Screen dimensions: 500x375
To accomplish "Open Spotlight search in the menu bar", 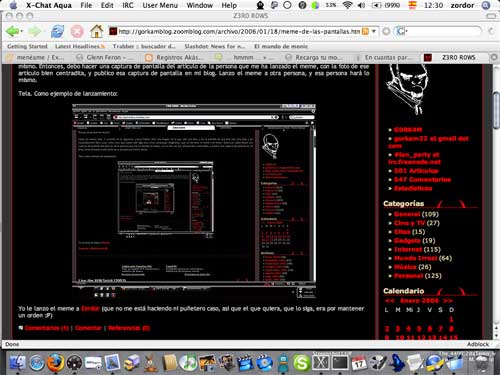I will (486, 5).
